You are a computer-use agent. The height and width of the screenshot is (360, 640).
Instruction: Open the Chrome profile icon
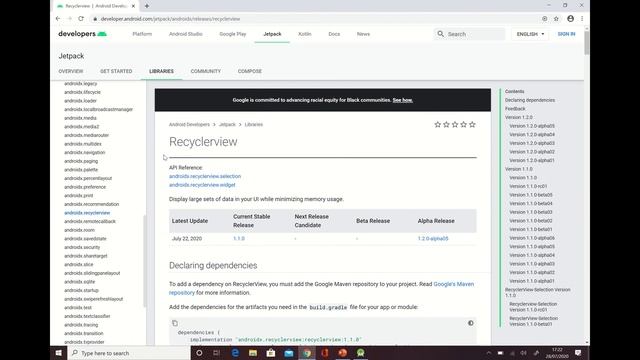570,19
